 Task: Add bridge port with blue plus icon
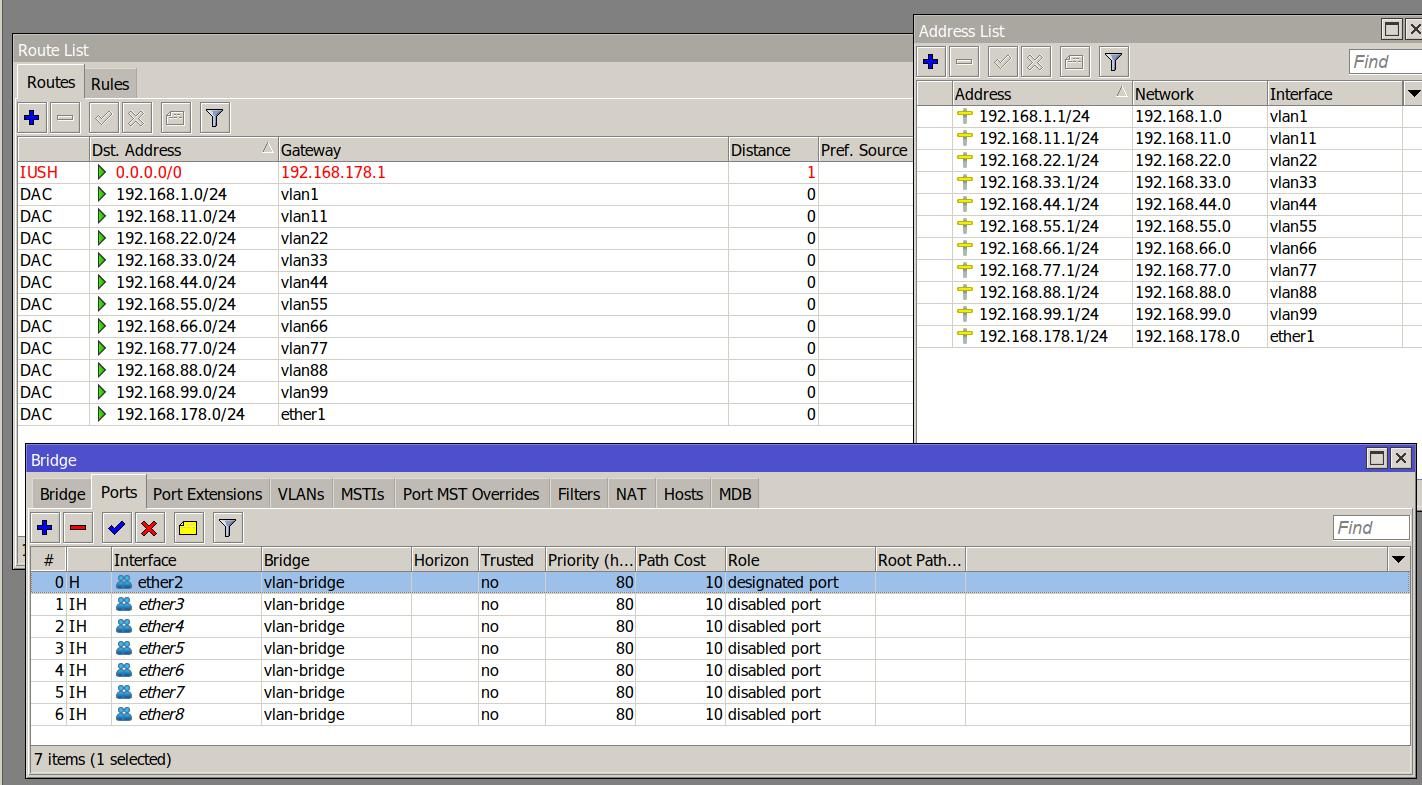click(x=44, y=528)
